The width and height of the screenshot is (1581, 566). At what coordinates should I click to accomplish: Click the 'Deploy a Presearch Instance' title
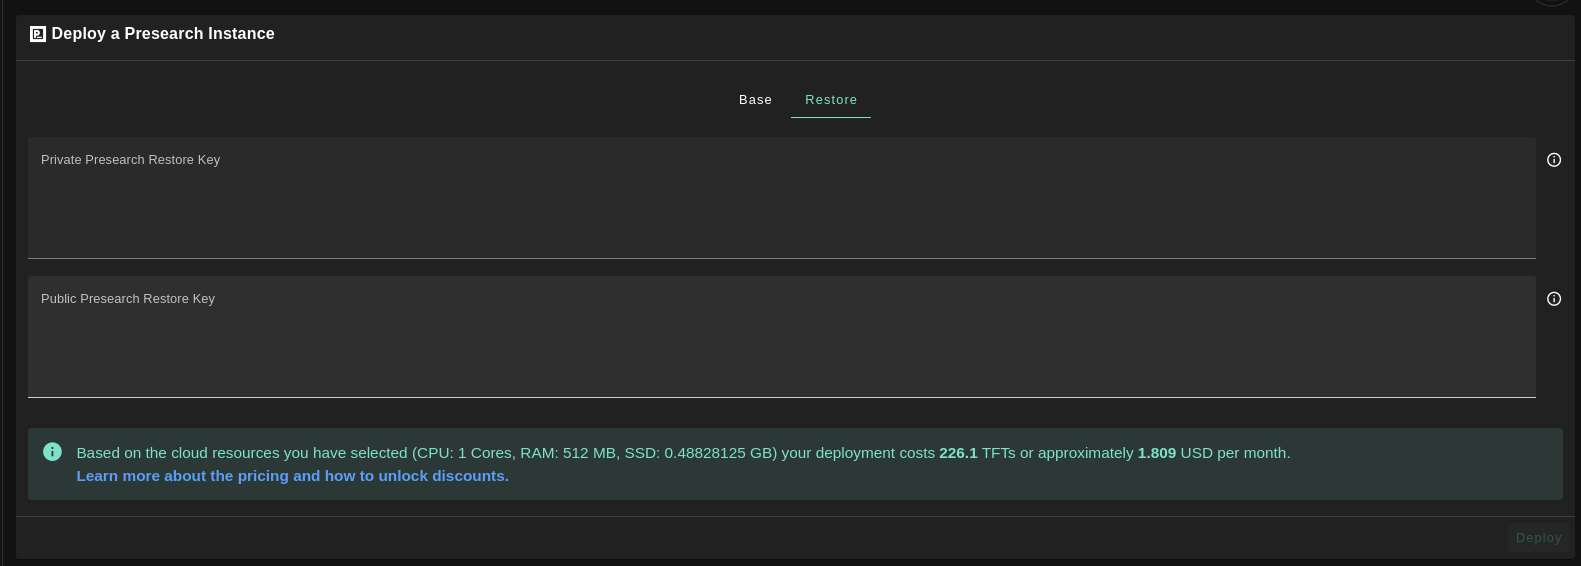(x=163, y=34)
